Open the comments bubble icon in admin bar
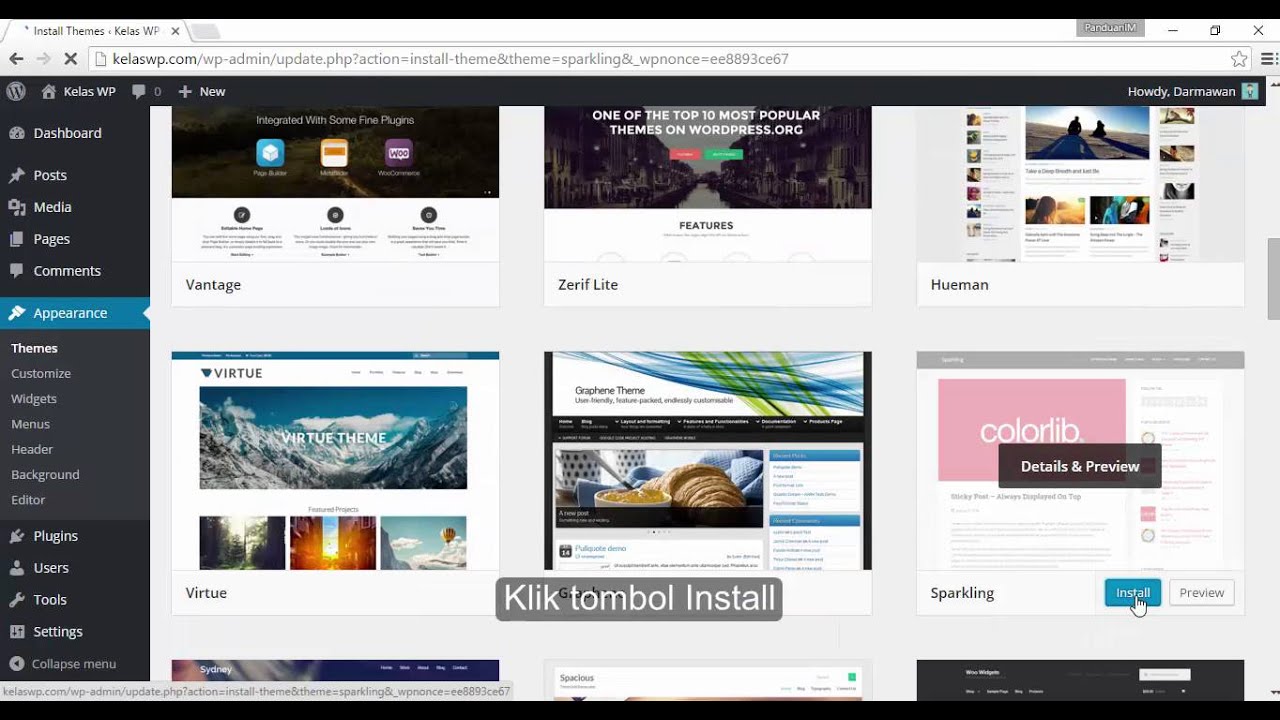 (x=139, y=91)
